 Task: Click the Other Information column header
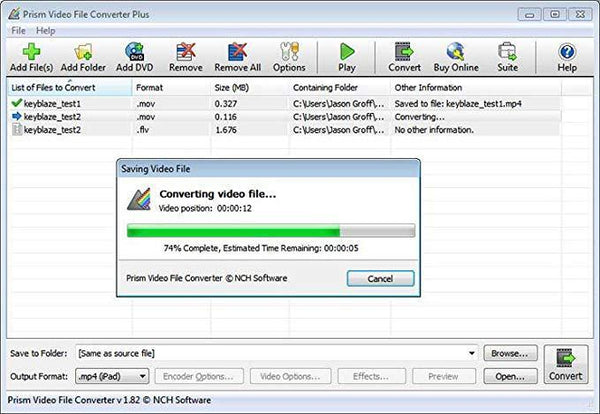click(x=476, y=88)
